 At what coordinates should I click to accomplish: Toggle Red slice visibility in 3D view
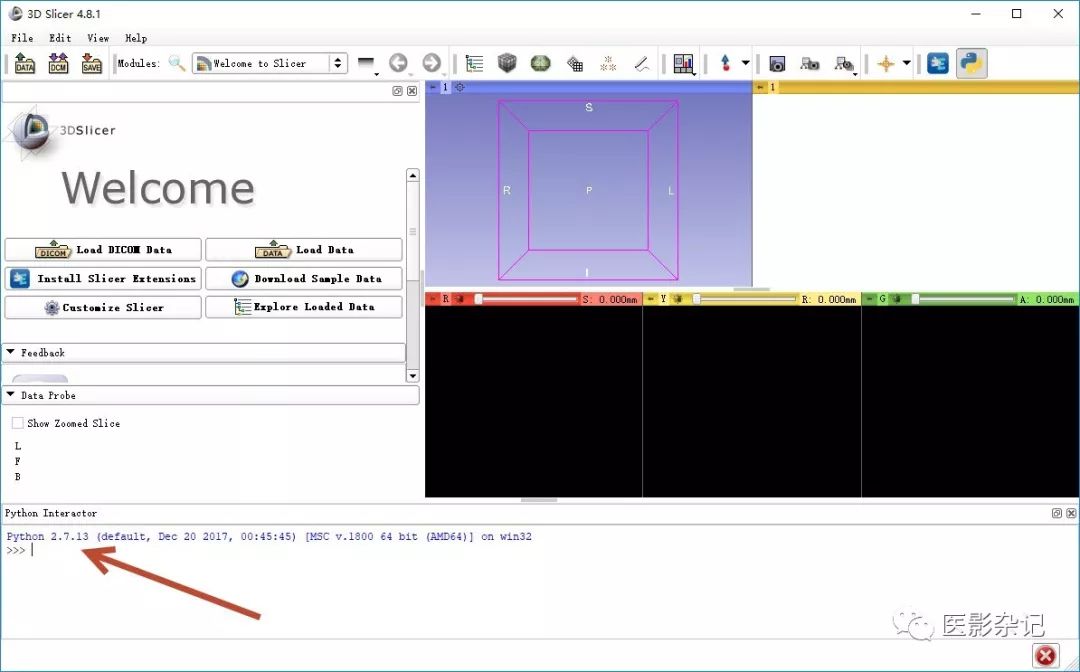(x=459, y=299)
